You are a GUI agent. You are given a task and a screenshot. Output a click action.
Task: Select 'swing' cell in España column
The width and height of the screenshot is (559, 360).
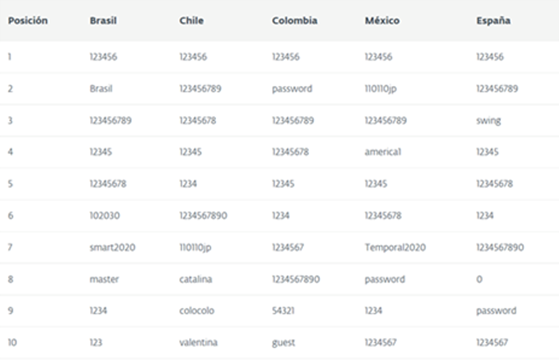[x=488, y=120]
